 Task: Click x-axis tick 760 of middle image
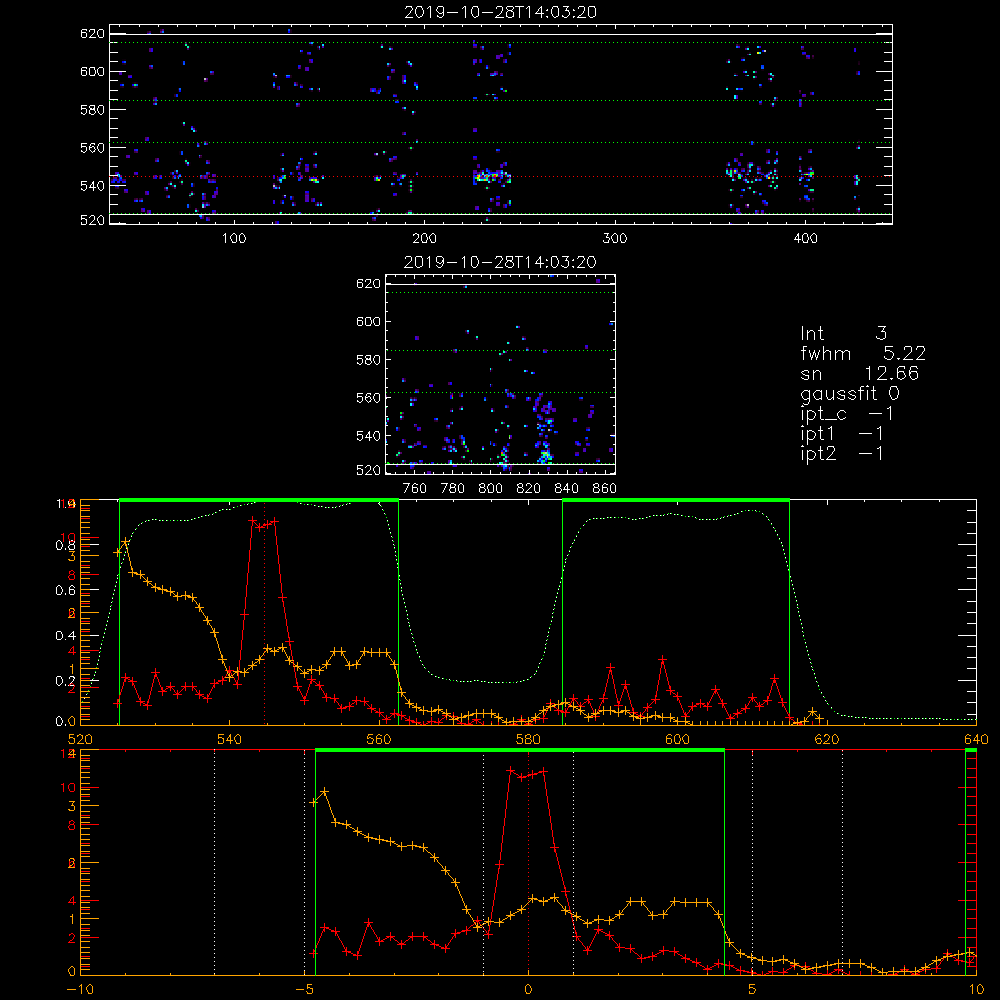coord(415,489)
